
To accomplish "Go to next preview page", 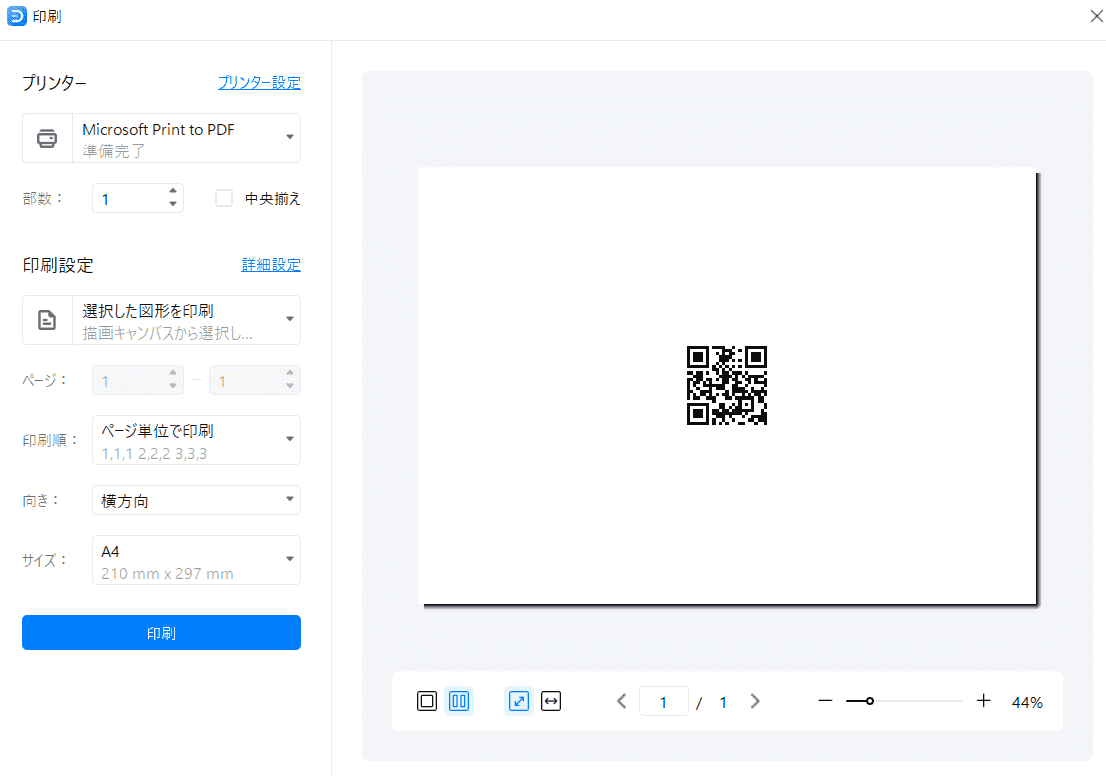I will point(755,701).
